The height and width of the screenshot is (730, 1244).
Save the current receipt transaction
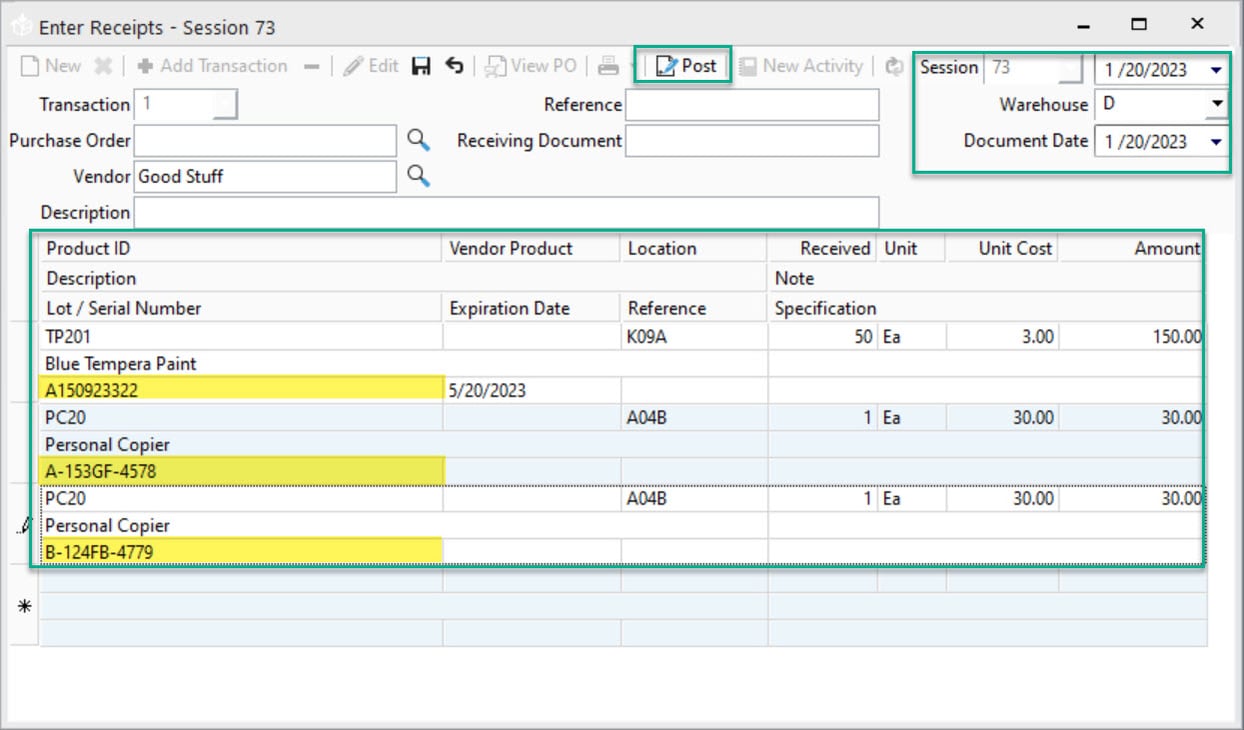tap(421, 66)
